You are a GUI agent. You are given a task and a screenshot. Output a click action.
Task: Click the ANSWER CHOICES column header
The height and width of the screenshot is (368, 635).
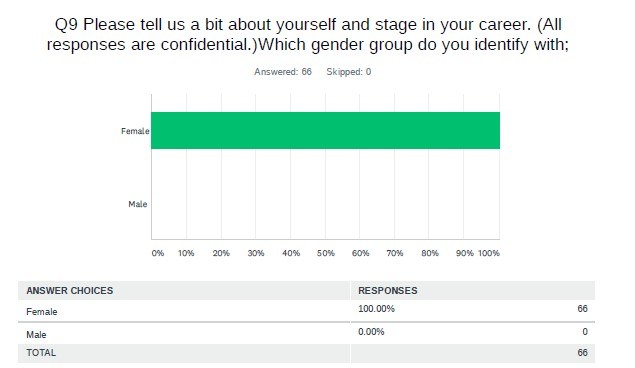[70, 291]
